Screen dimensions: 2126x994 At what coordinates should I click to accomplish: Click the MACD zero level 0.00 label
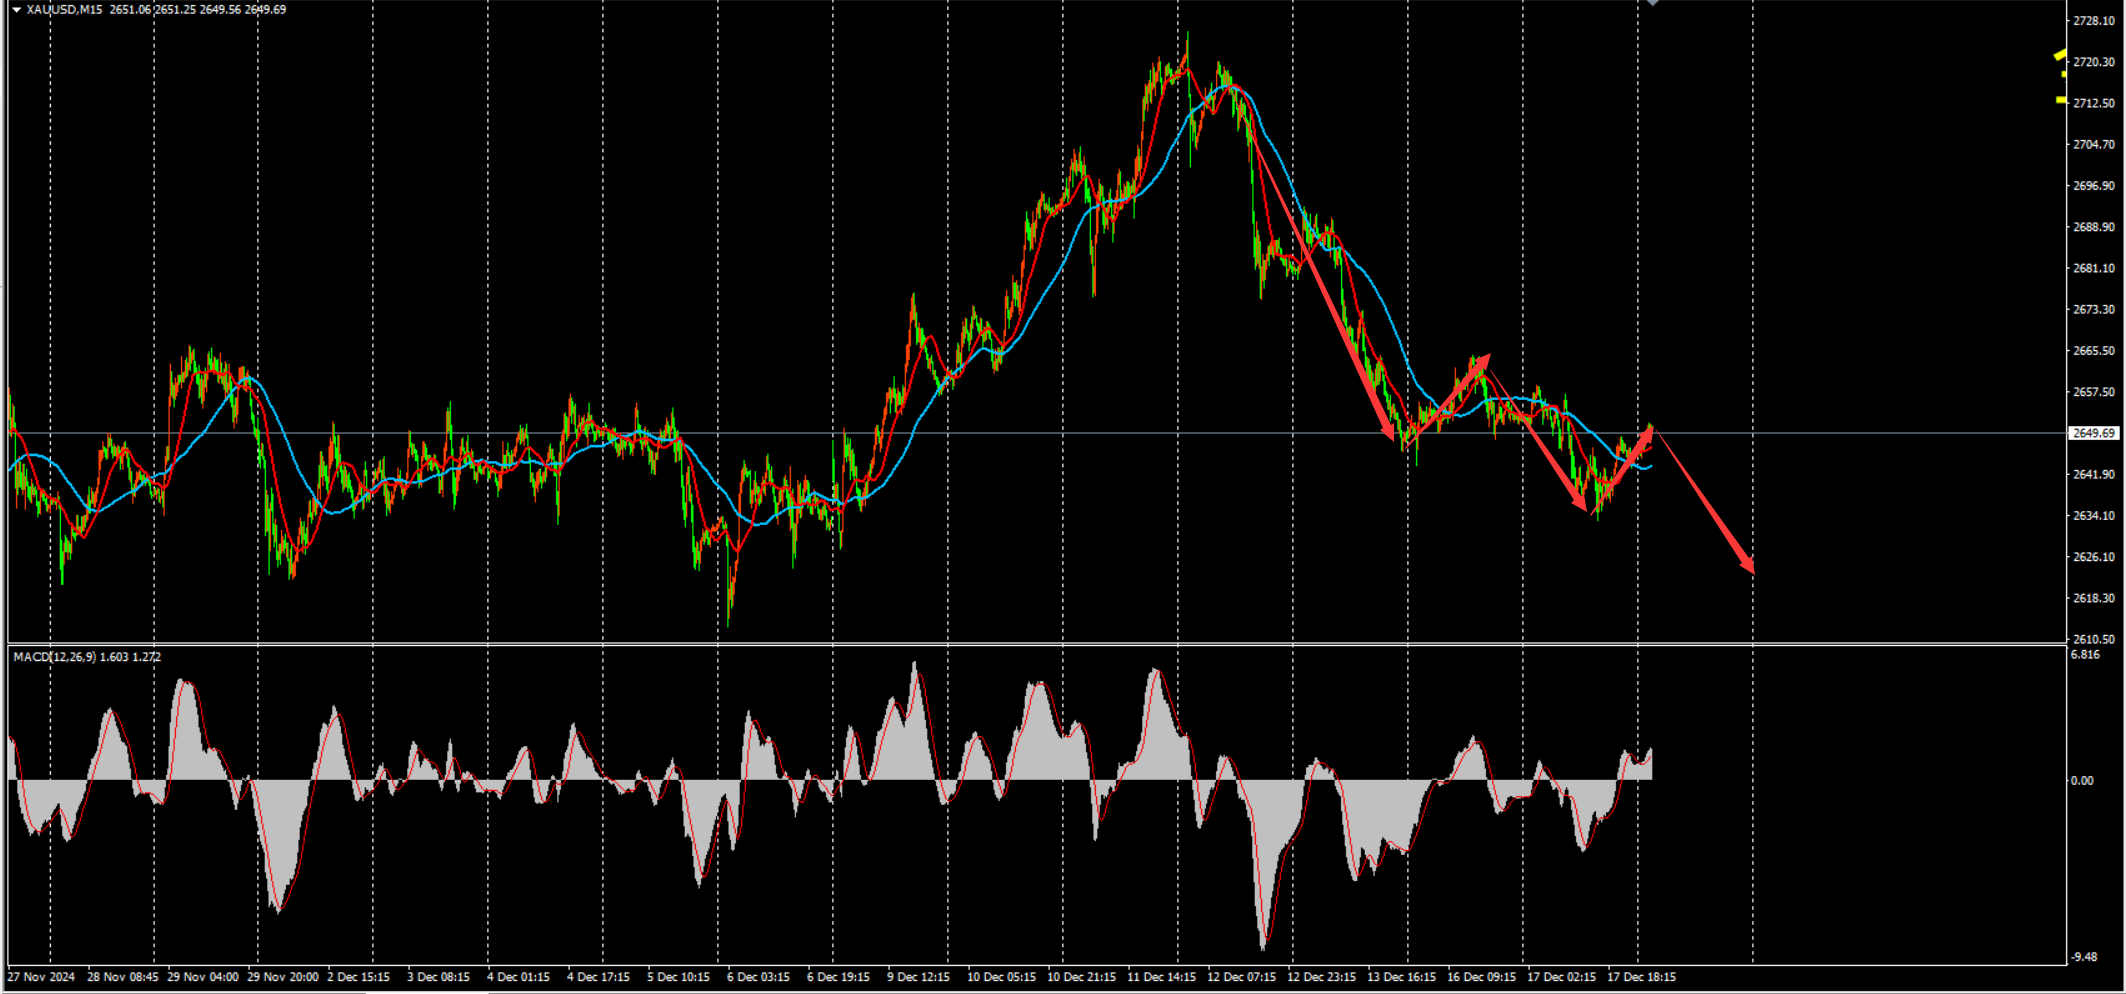point(2082,781)
